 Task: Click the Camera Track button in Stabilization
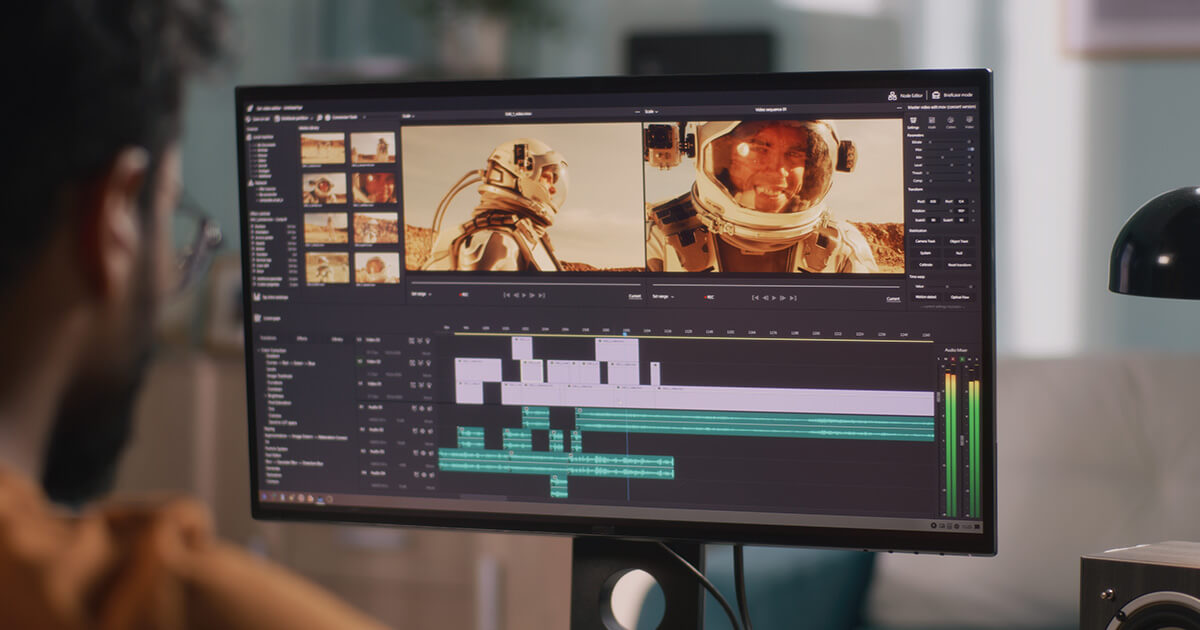[x=925, y=241]
